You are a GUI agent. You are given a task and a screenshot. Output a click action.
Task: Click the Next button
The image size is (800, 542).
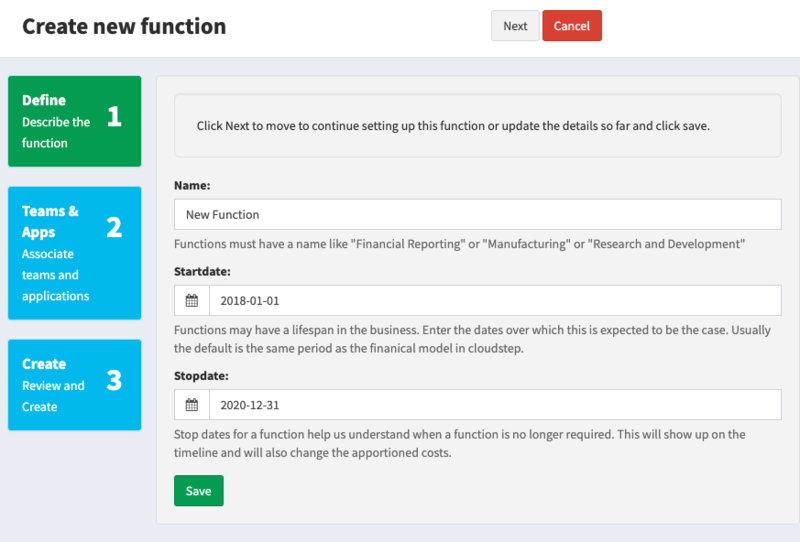click(515, 26)
